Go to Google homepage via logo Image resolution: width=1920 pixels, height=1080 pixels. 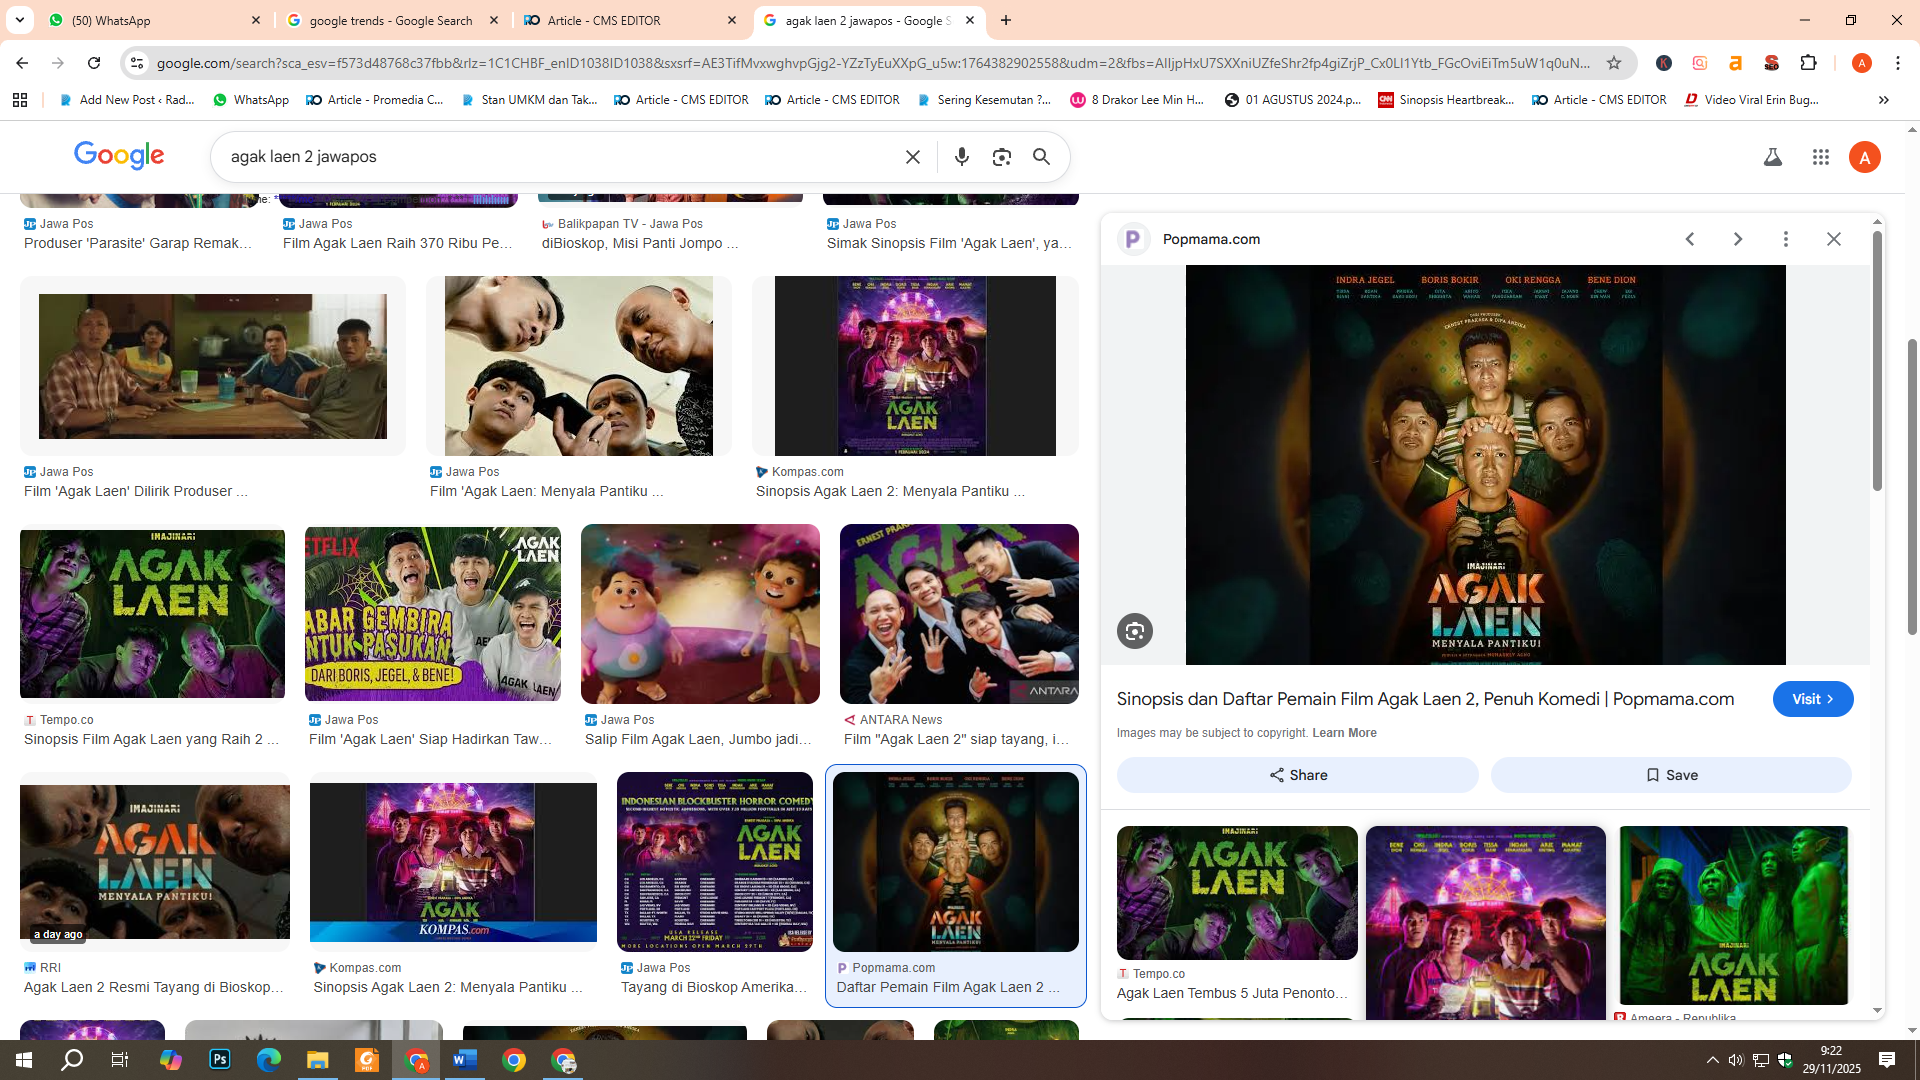coord(119,156)
